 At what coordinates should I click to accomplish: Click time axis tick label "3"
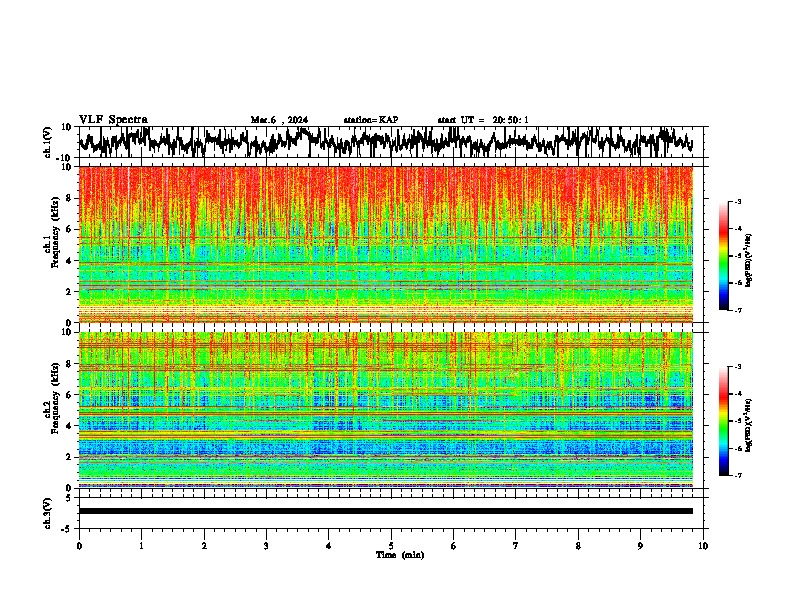[x=266, y=545]
